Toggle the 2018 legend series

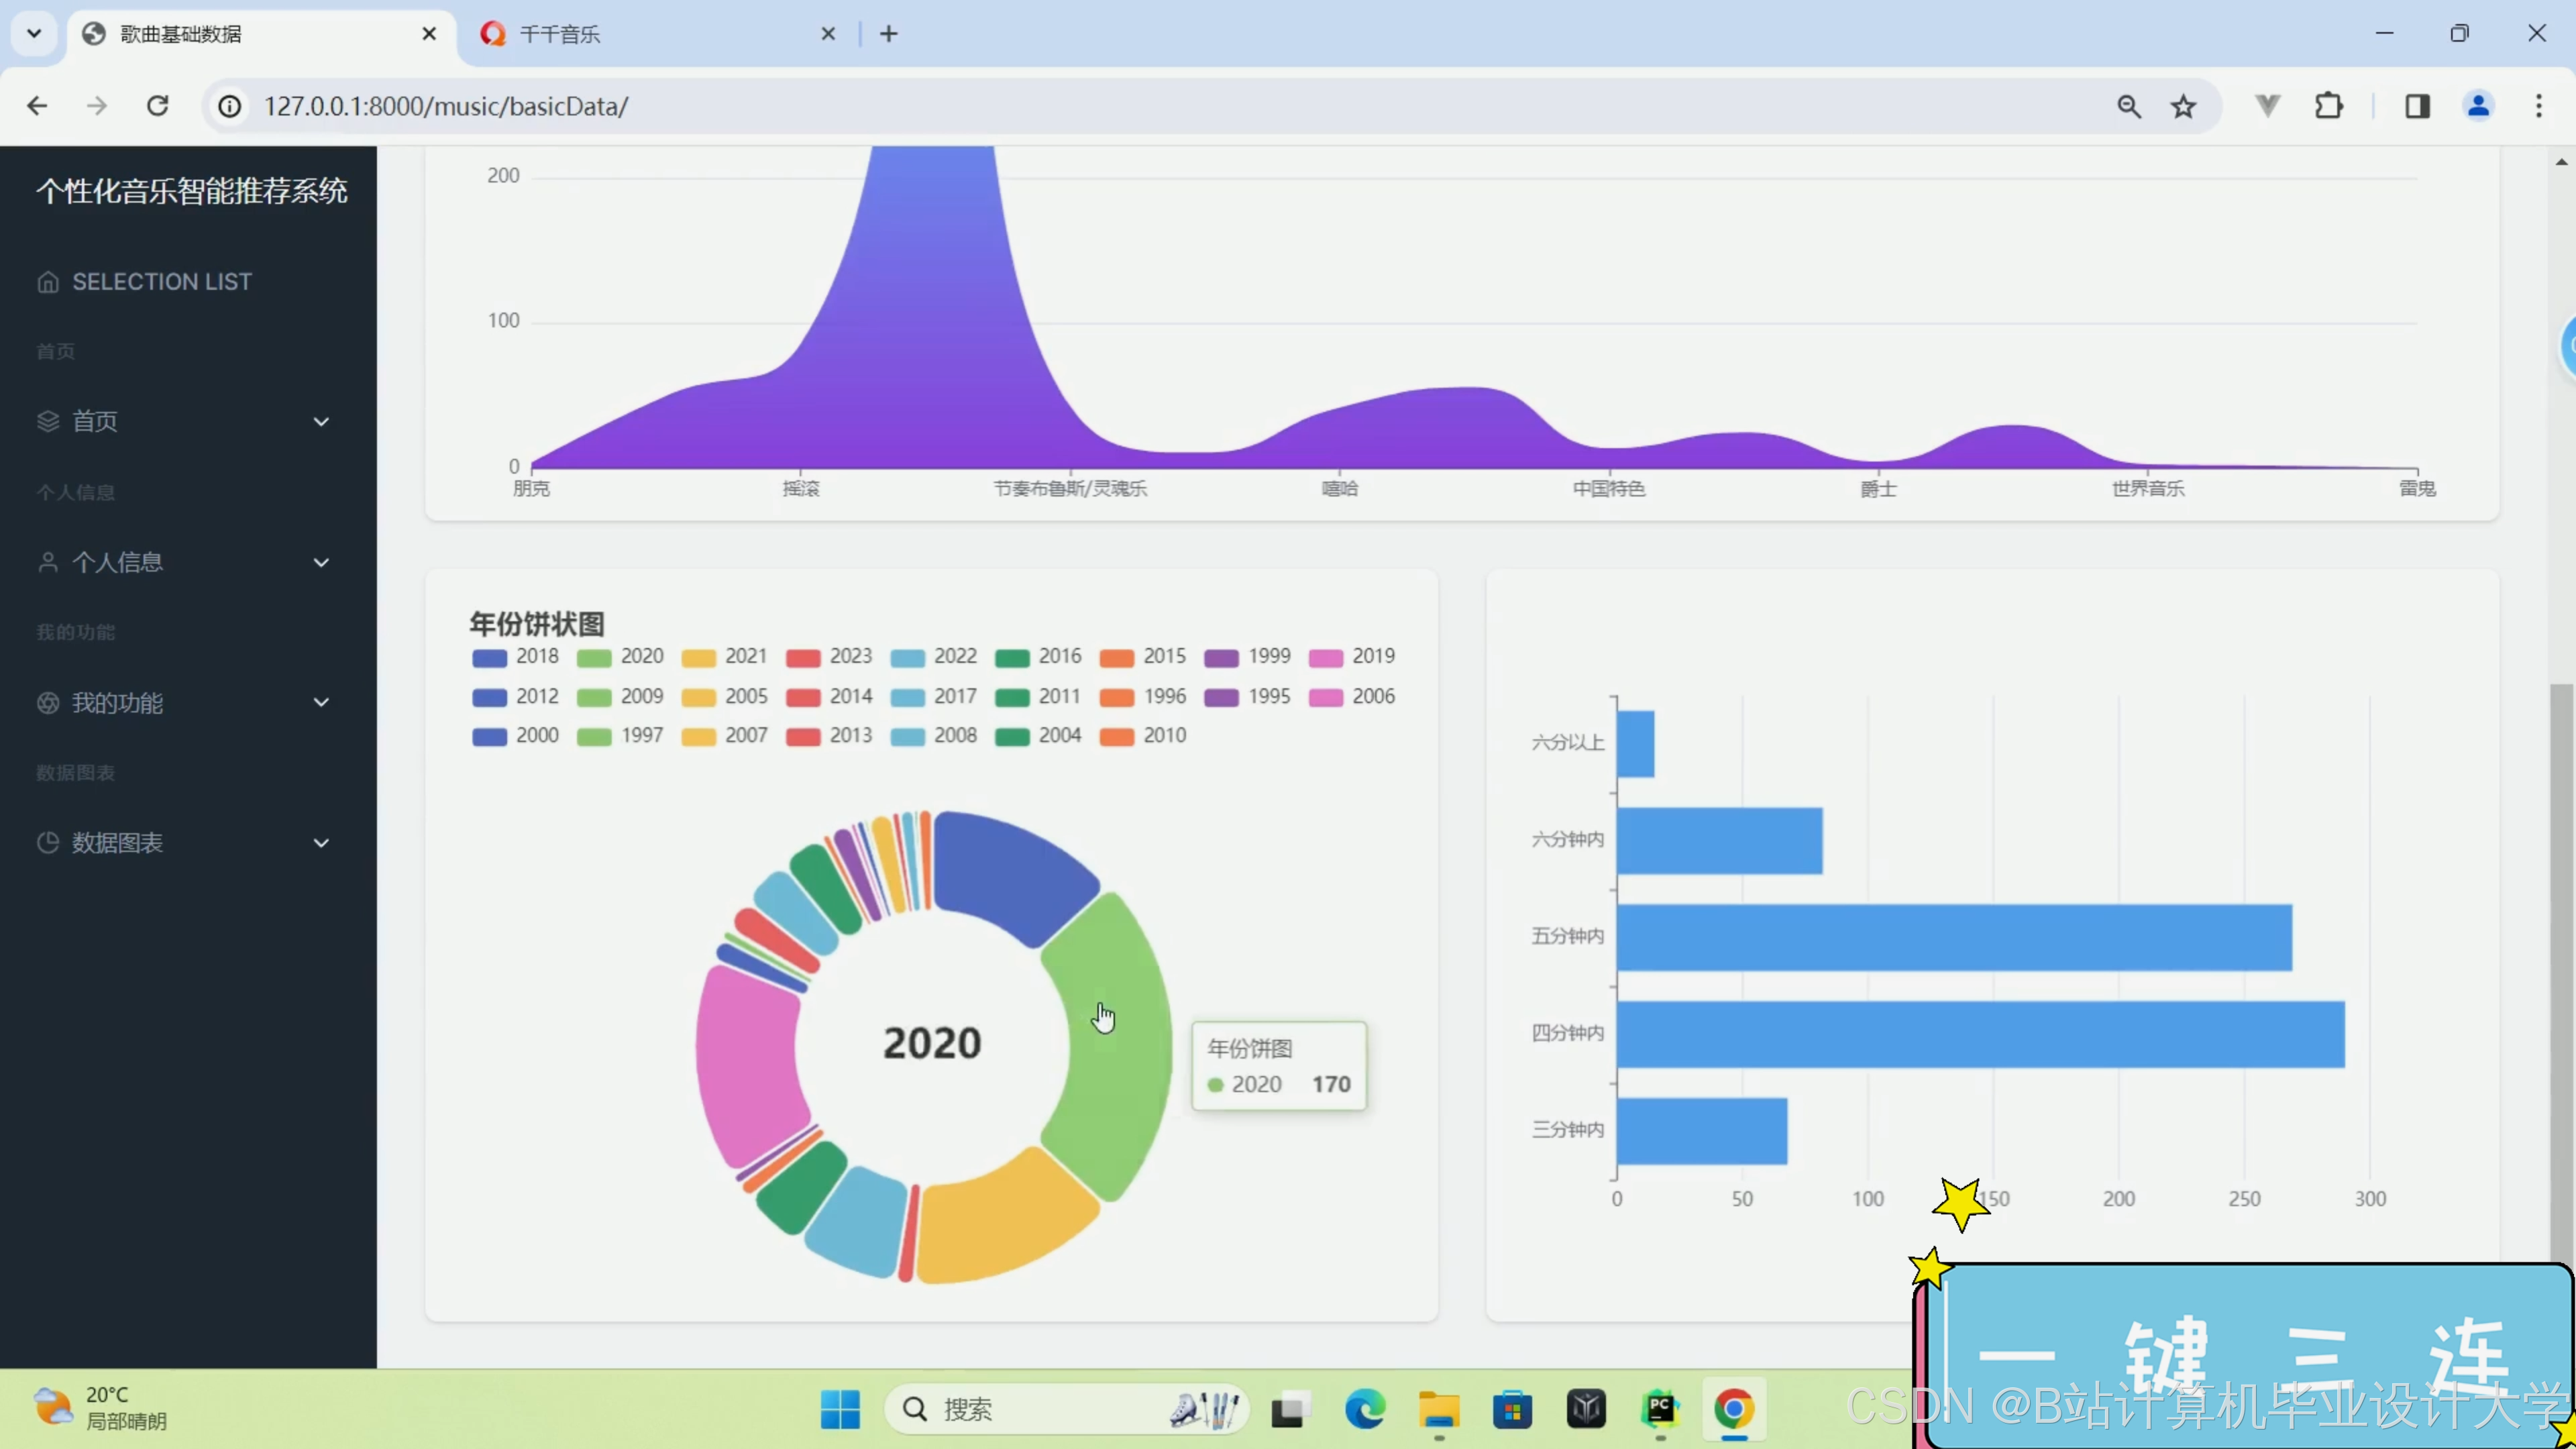pos(516,657)
